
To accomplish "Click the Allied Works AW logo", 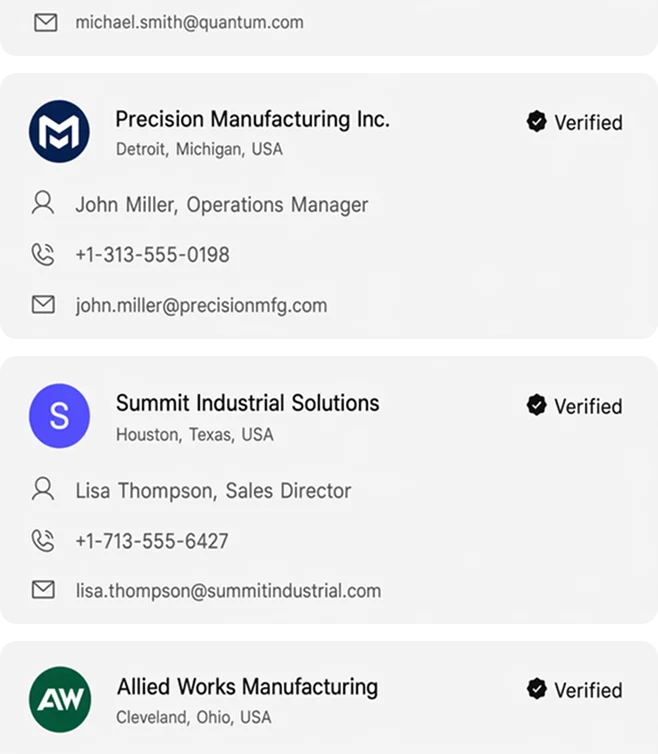I will pyautogui.click(x=60, y=699).
